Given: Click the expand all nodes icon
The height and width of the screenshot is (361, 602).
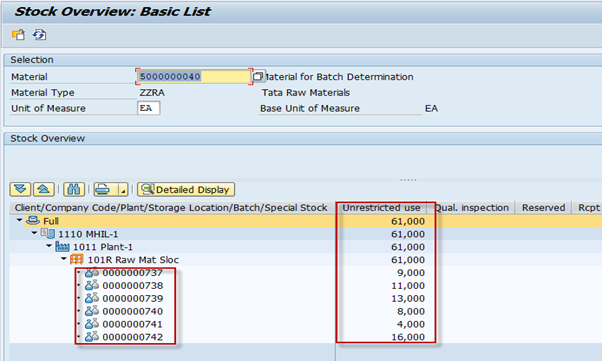Looking at the screenshot, I should (20, 189).
